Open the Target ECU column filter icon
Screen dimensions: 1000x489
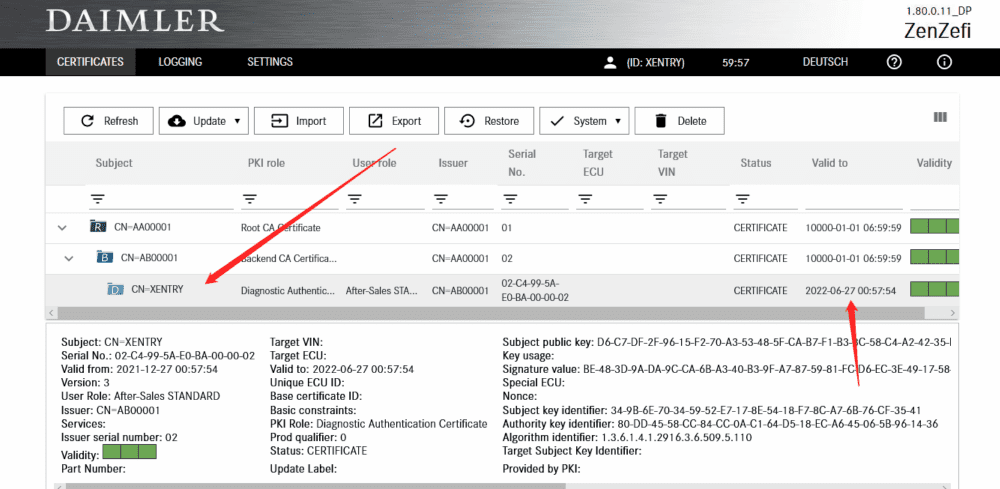tap(584, 199)
